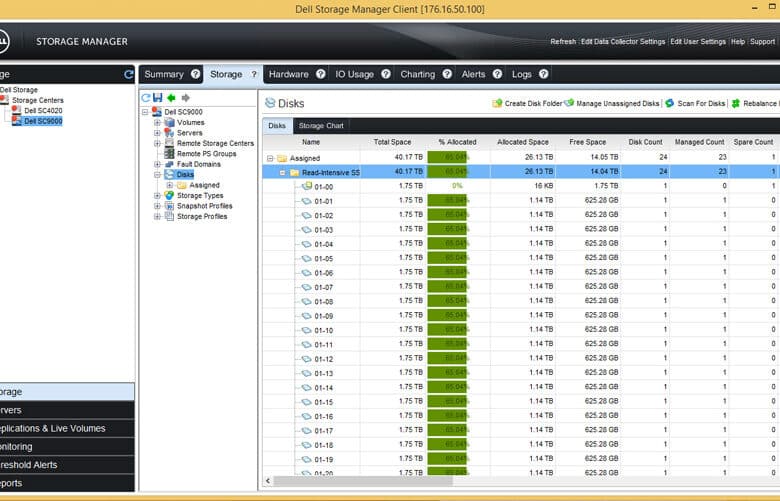
Task: Open the help icon next to the Storage tab
Action: click(254, 74)
